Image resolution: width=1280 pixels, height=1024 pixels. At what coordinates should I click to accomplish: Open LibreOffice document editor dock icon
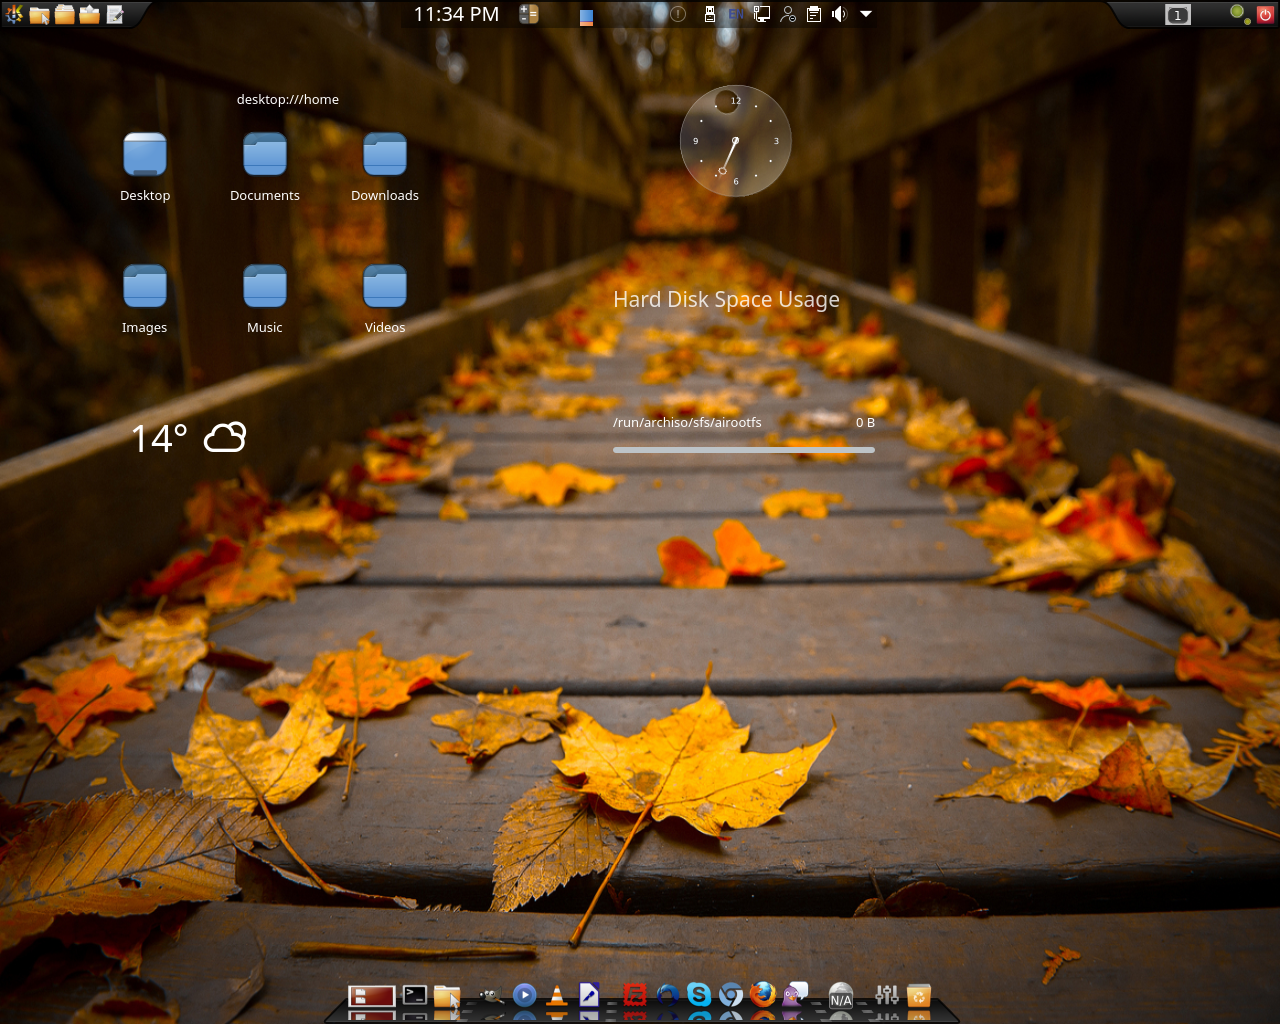tap(589, 995)
